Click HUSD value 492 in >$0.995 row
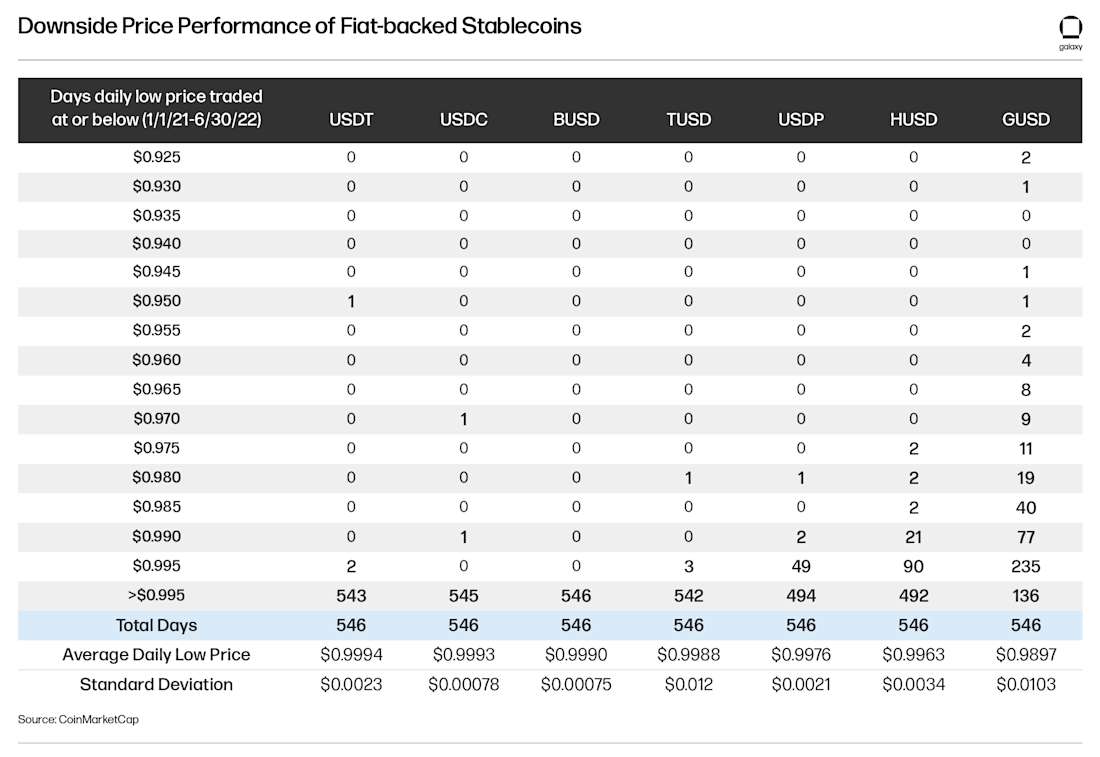Image resolution: width=1100 pixels, height=757 pixels. 913,596
